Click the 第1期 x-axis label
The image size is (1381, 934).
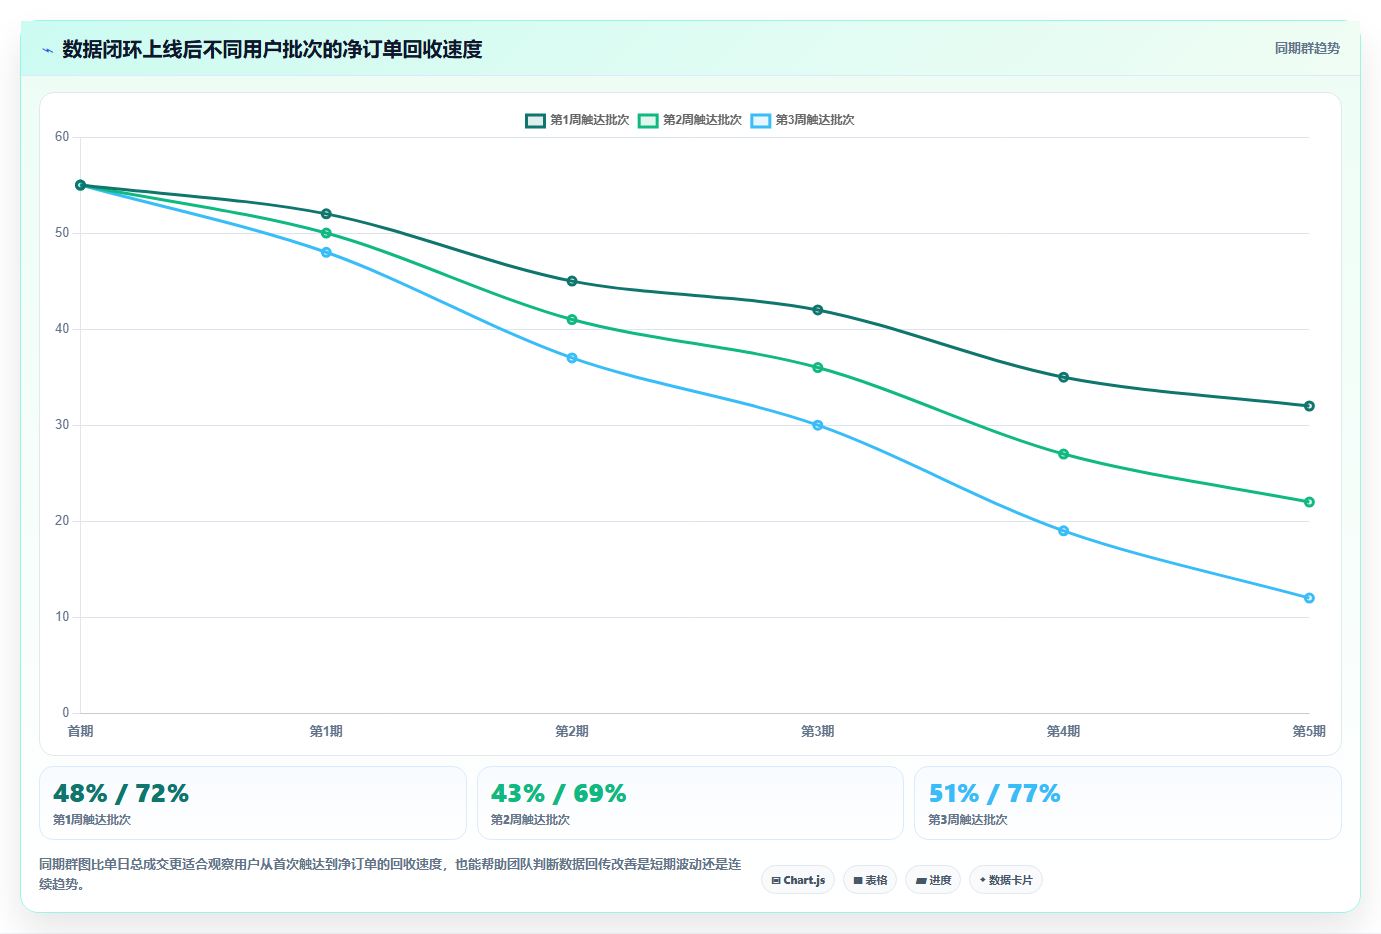326,732
